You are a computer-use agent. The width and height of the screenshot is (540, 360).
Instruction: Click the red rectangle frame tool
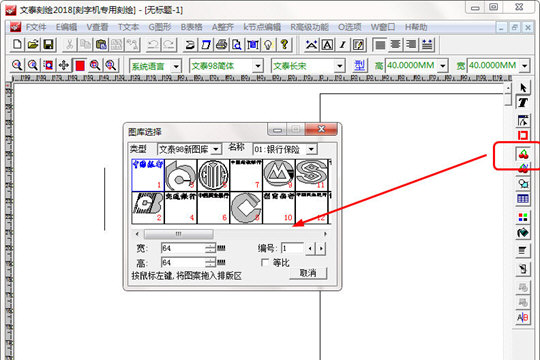(x=523, y=135)
